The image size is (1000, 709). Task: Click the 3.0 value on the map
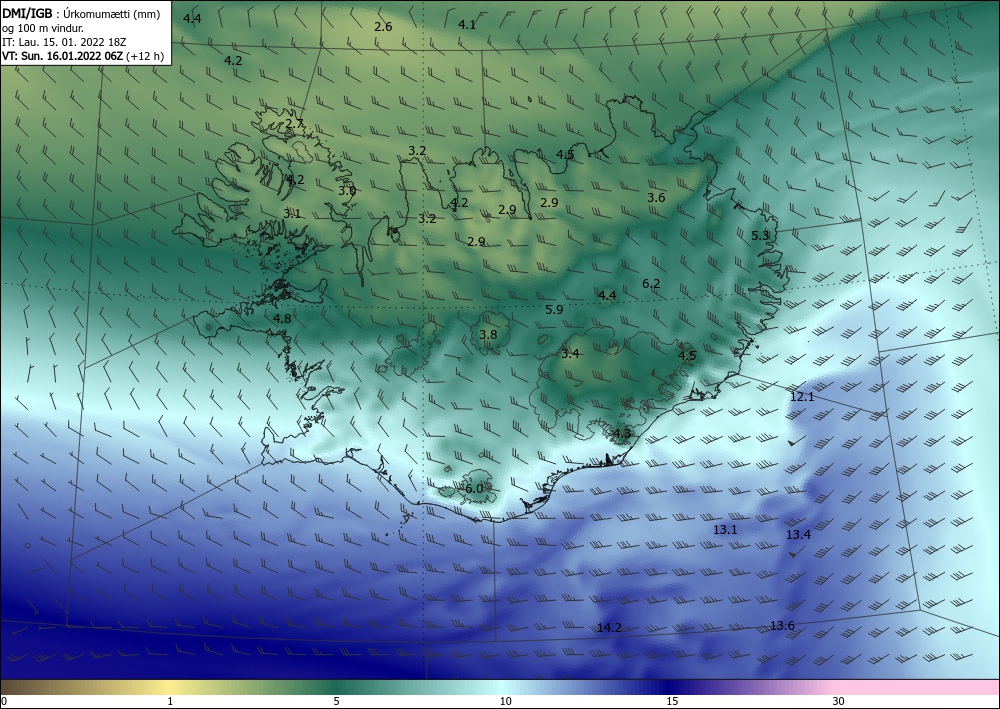[x=347, y=191]
